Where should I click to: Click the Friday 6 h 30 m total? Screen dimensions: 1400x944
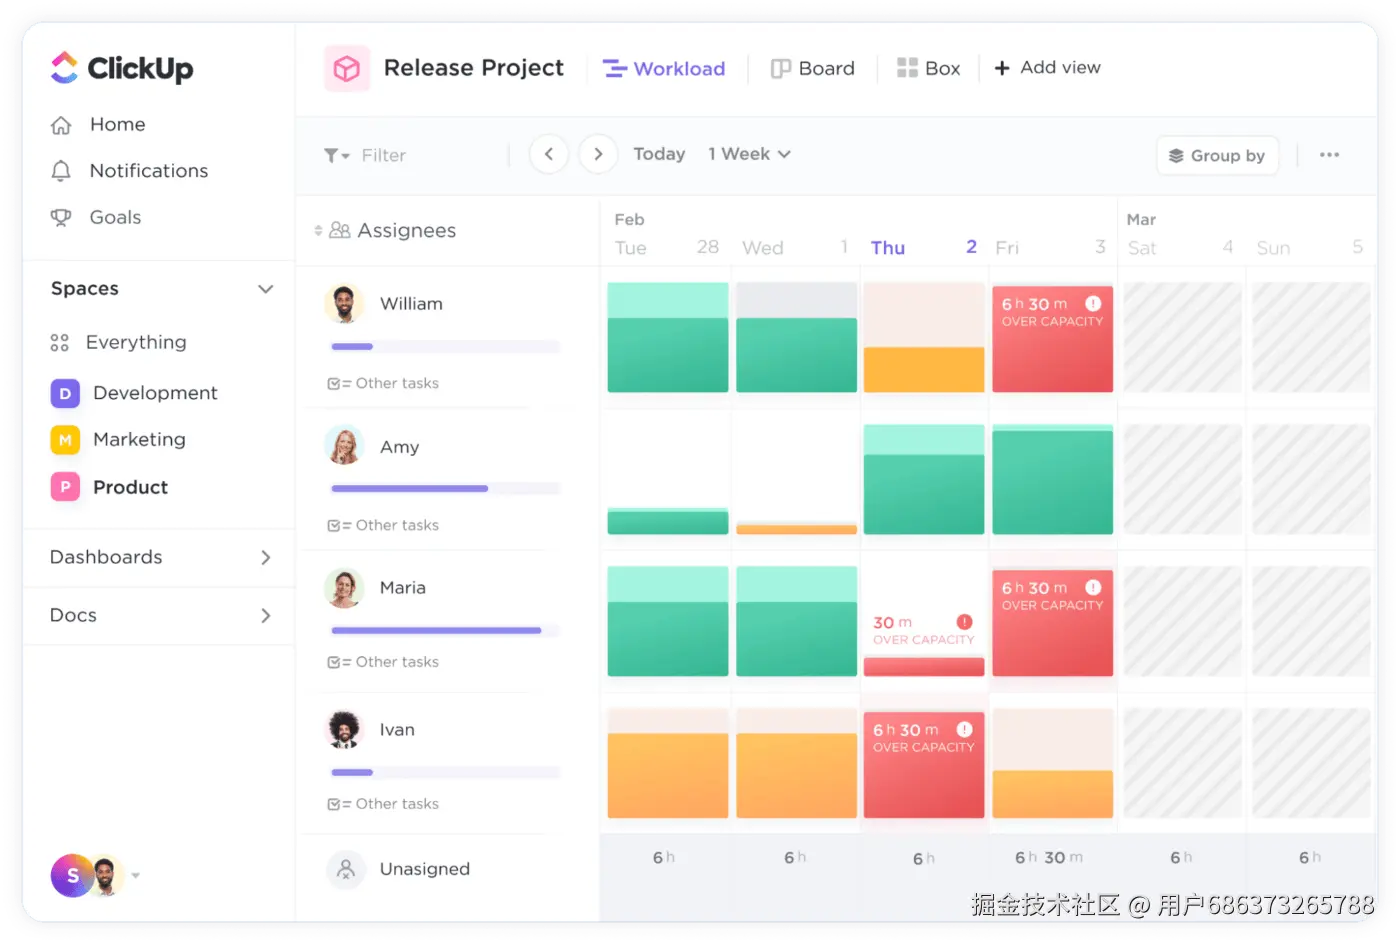pos(1049,858)
